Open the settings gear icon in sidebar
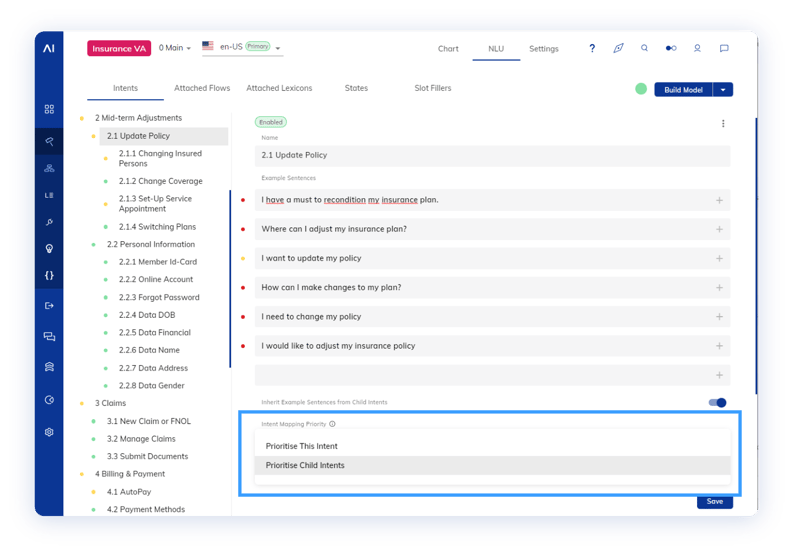This screenshot has height=554, width=793. pos(49,432)
